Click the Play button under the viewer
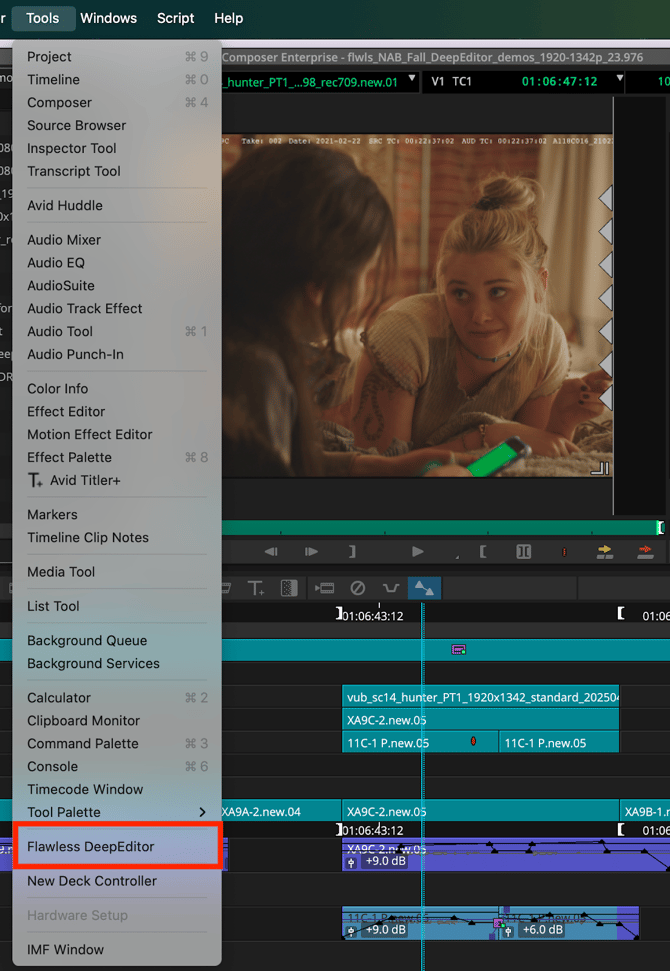This screenshot has height=971, width=670. [417, 551]
